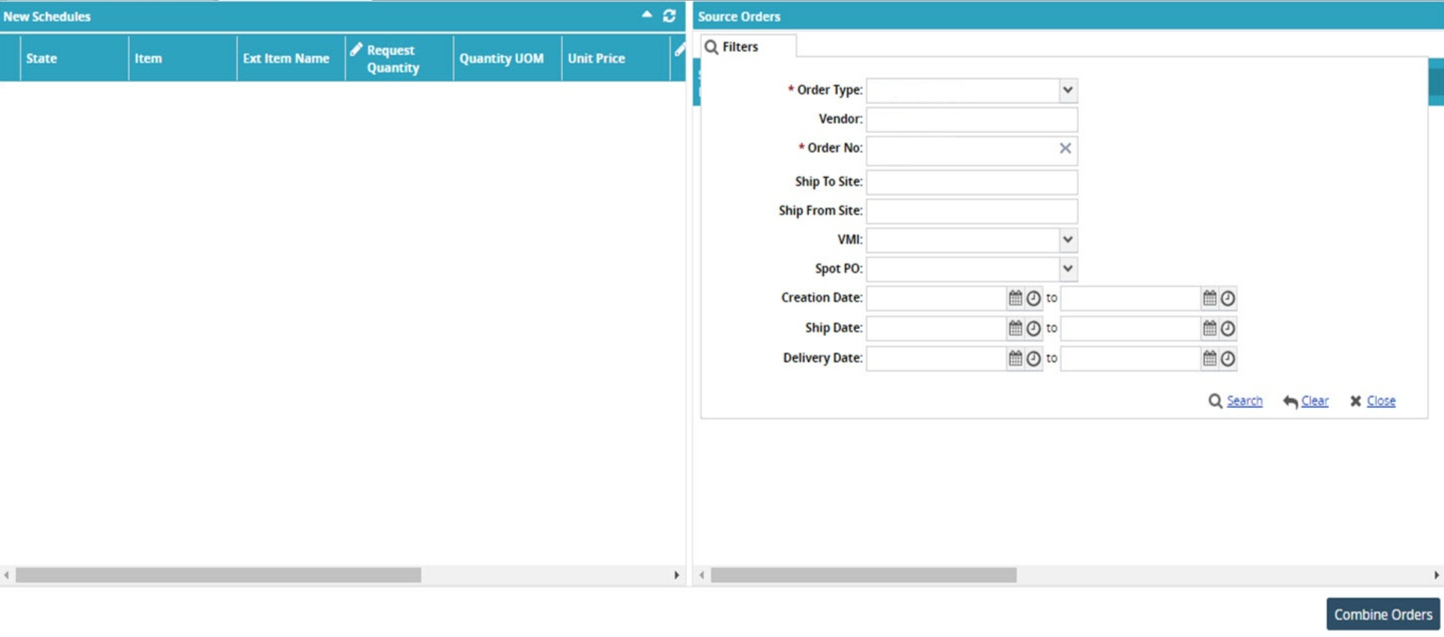The image size is (1444, 637).
Task: Open the Ship Date end calendar picker
Action: tap(1209, 328)
